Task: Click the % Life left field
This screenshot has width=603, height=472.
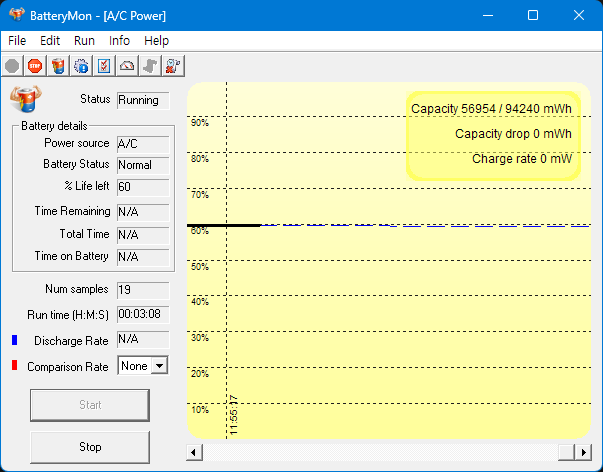Action: (143, 187)
